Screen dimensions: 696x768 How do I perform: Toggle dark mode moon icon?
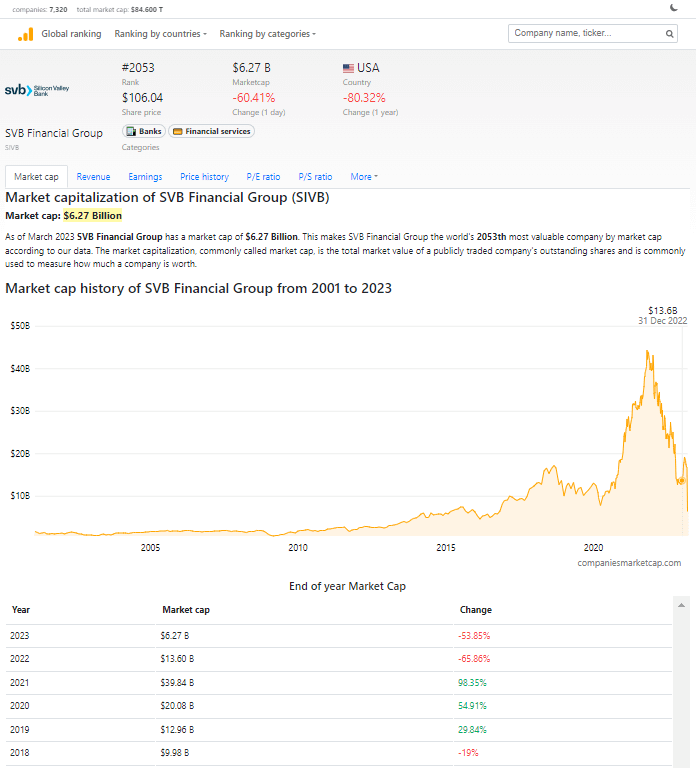coord(674,8)
